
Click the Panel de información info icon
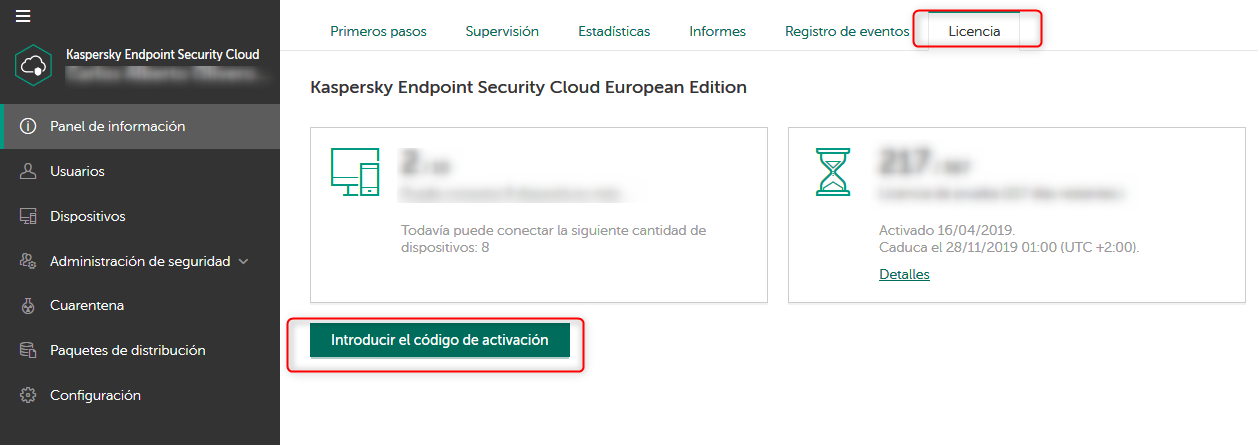pyautogui.click(x=28, y=127)
